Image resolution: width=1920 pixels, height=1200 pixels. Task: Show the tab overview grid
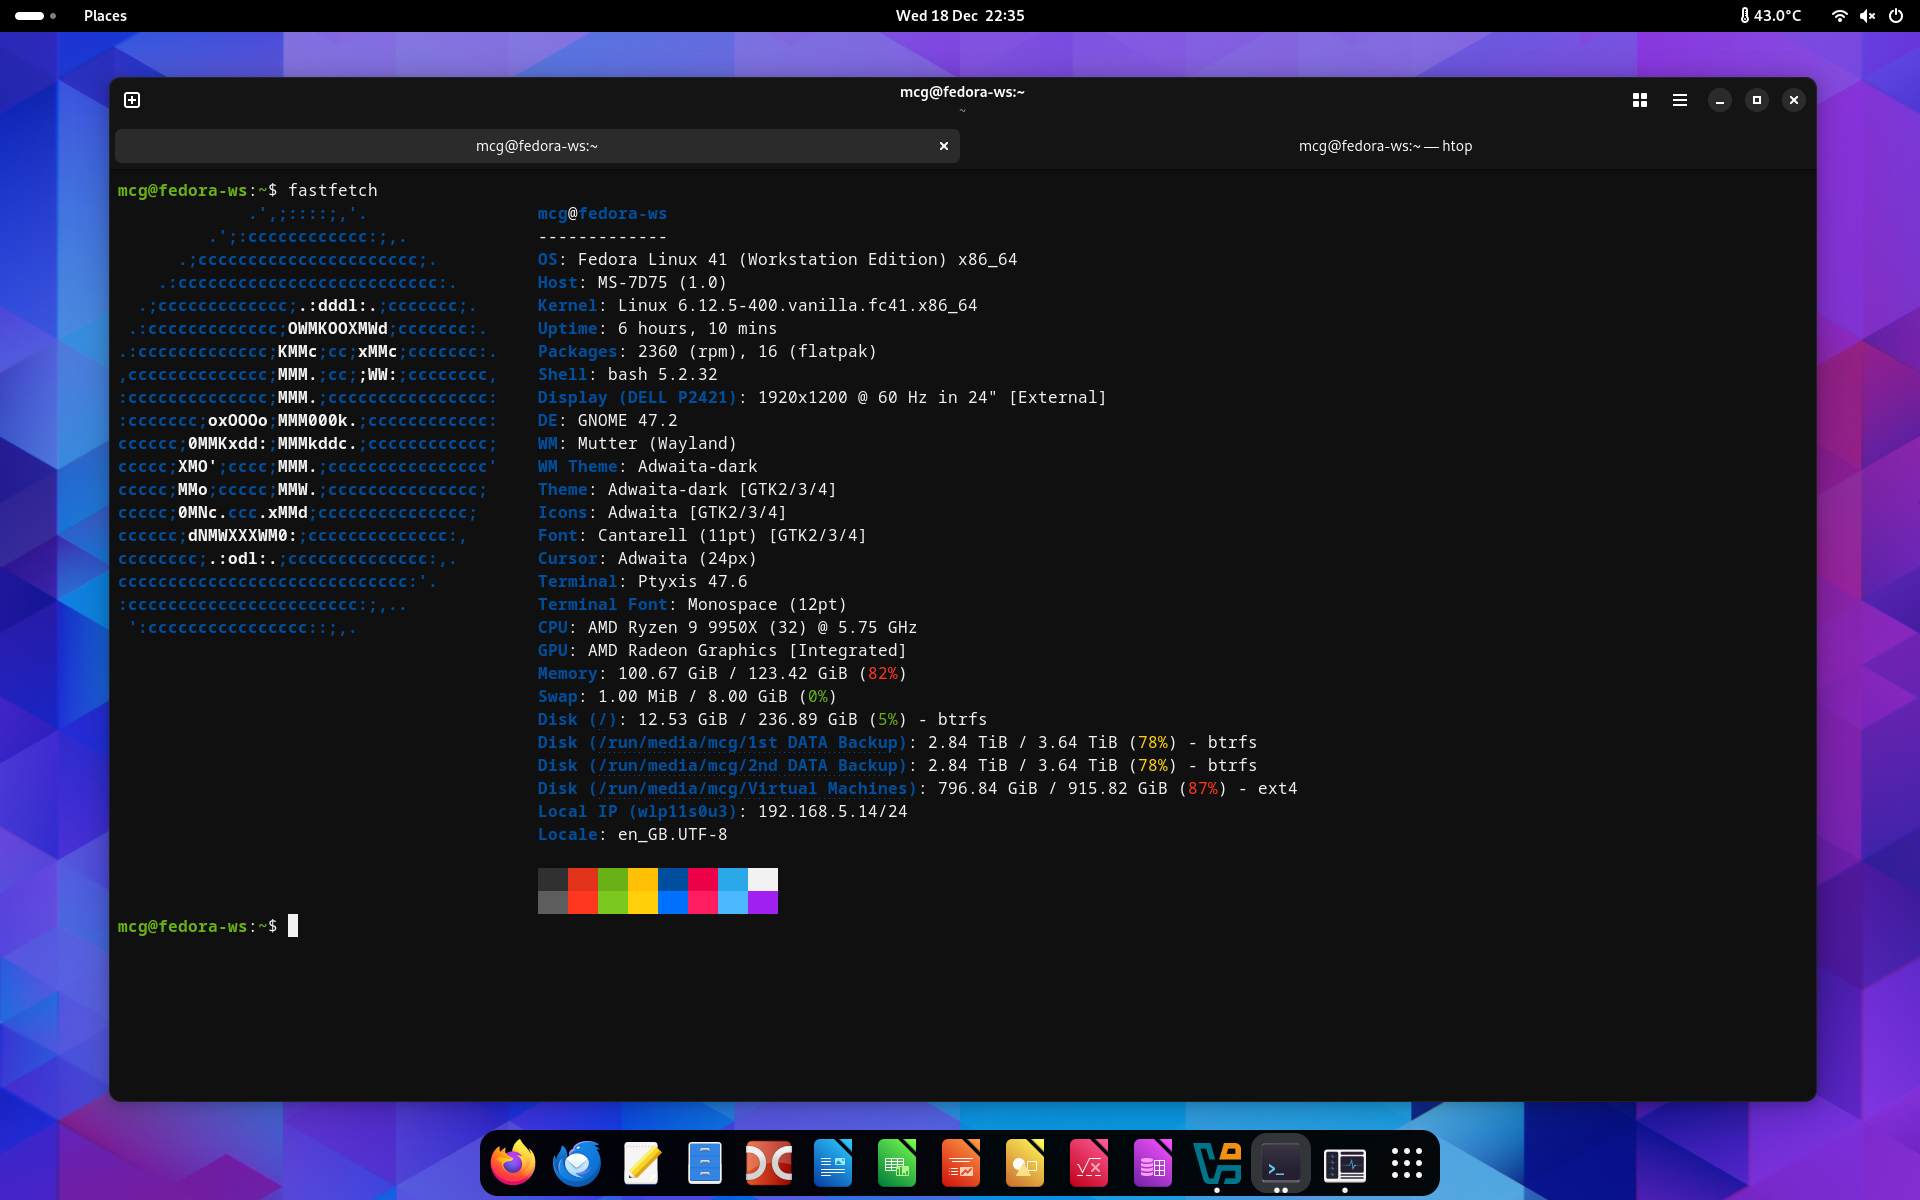click(x=1640, y=100)
